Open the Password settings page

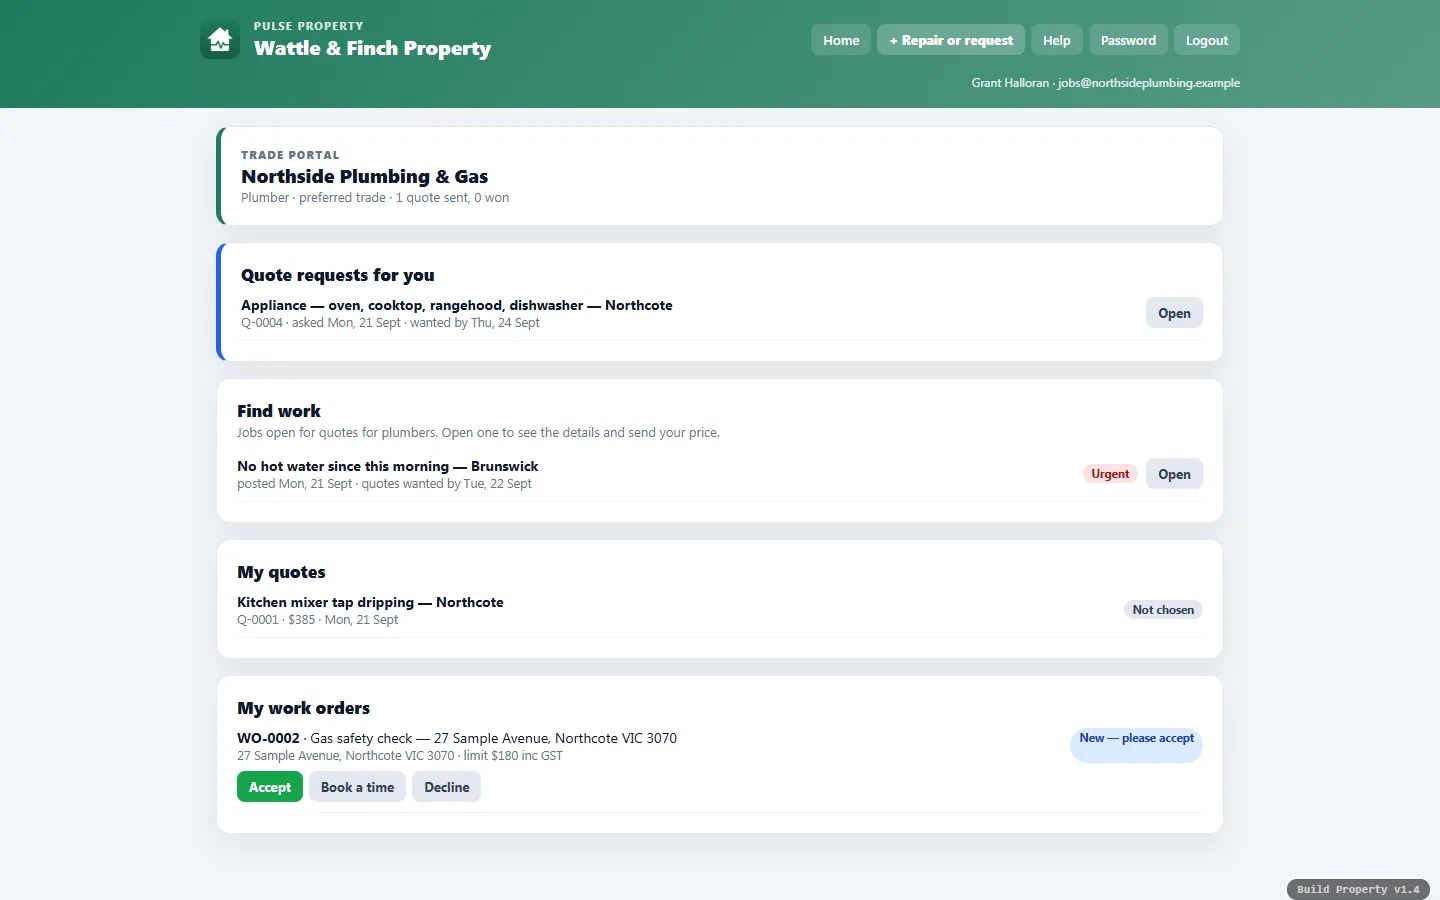1128,40
